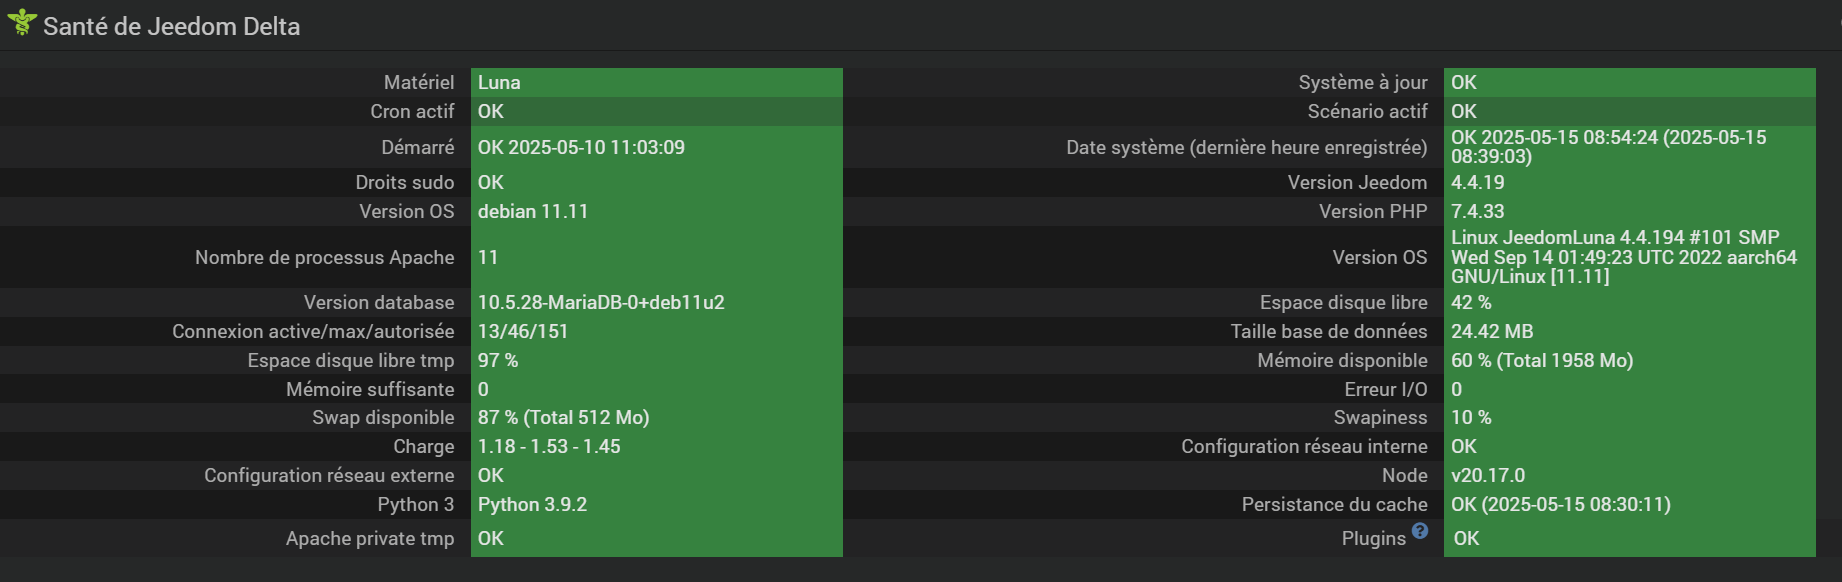Viewport: 1842px width, 582px height.
Task: Click the 'Mémoire disponible' label
Action: [1343, 360]
